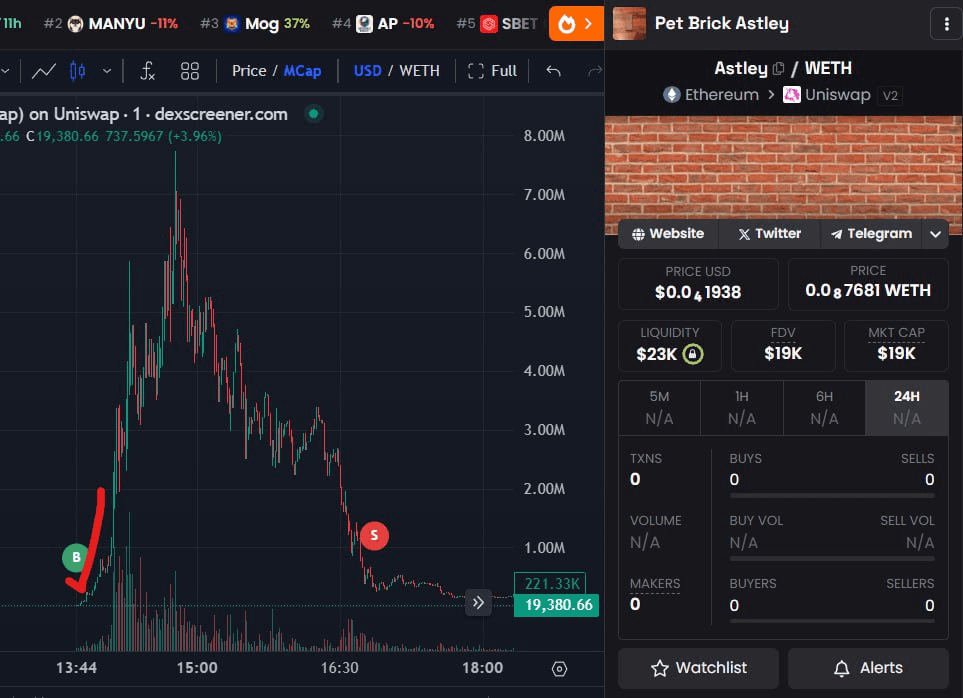Open the token Twitter page
Screen dimensions: 963x698
(x=770, y=234)
